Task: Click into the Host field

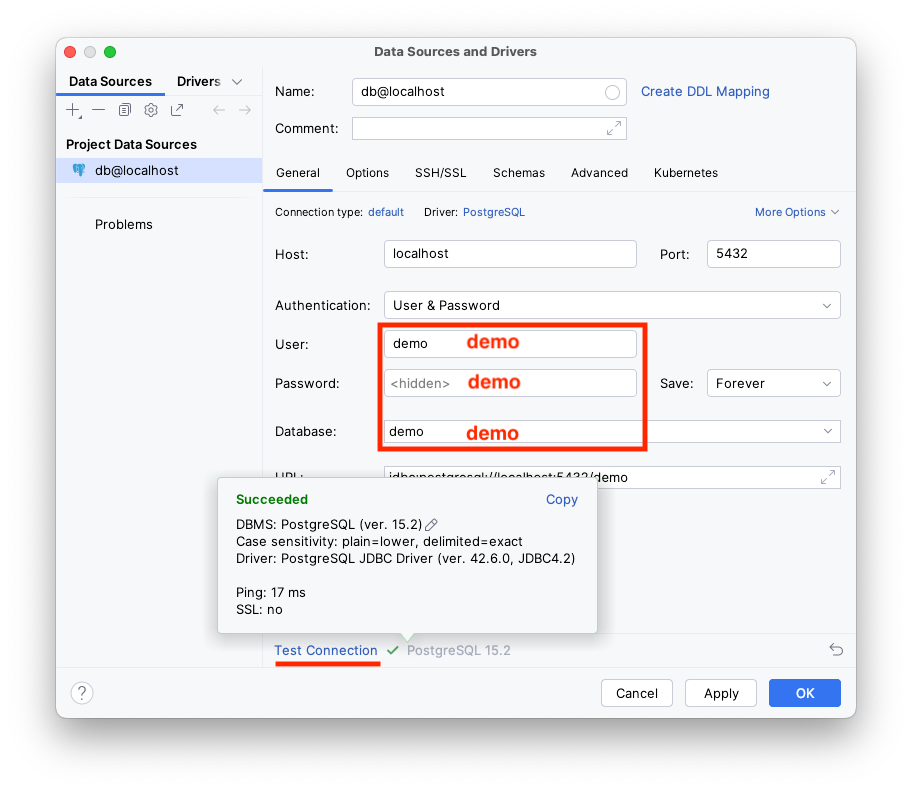Action: click(x=510, y=254)
